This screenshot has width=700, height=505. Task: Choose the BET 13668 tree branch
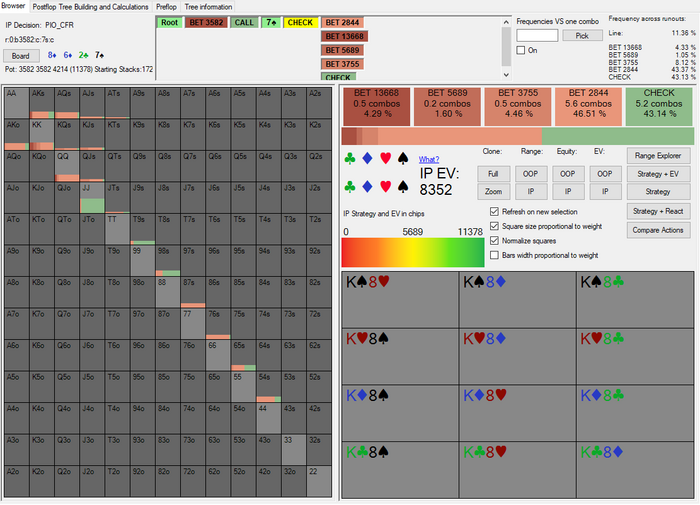(x=344, y=36)
